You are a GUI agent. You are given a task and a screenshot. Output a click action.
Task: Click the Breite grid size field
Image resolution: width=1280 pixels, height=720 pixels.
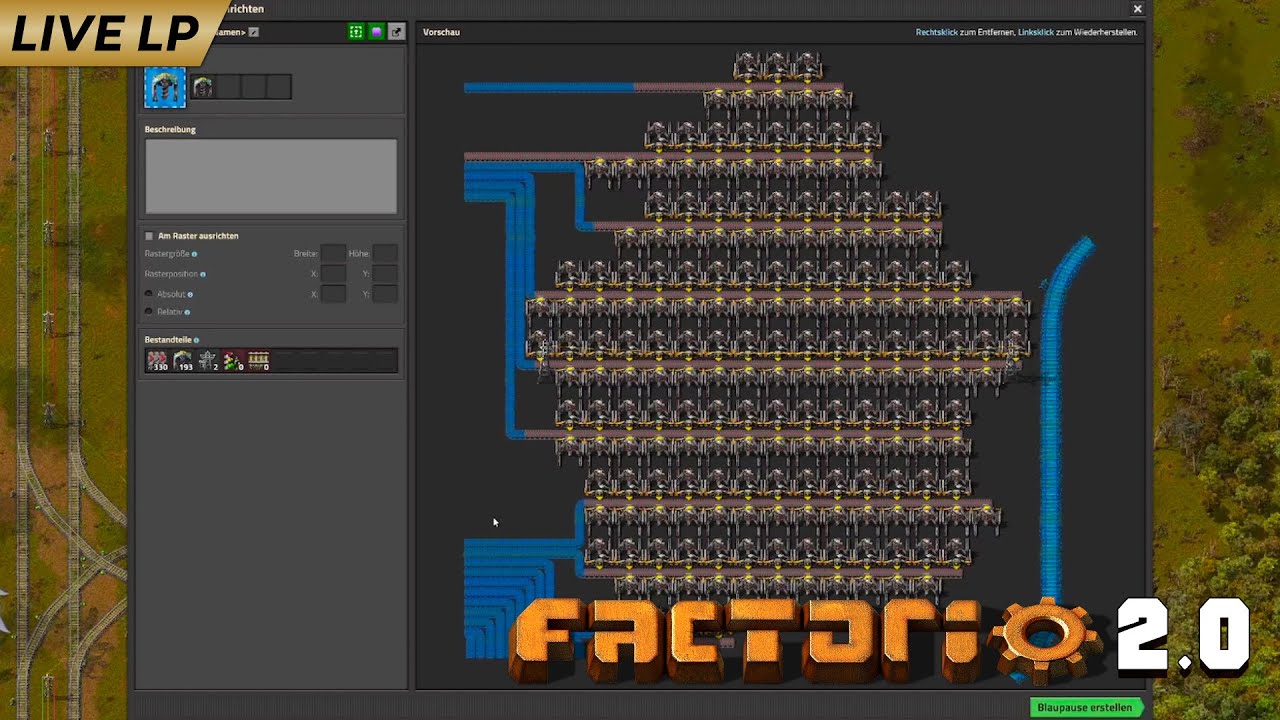click(334, 254)
